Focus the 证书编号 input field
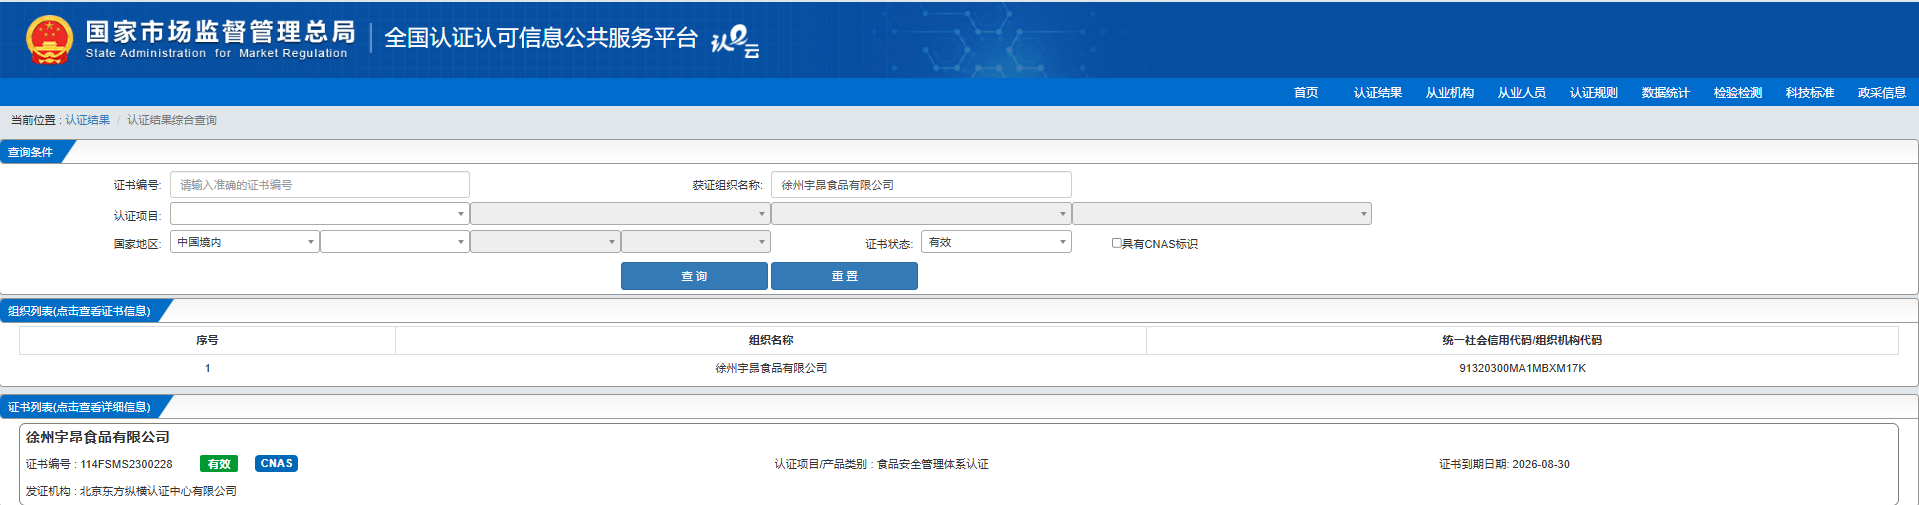 click(x=320, y=185)
